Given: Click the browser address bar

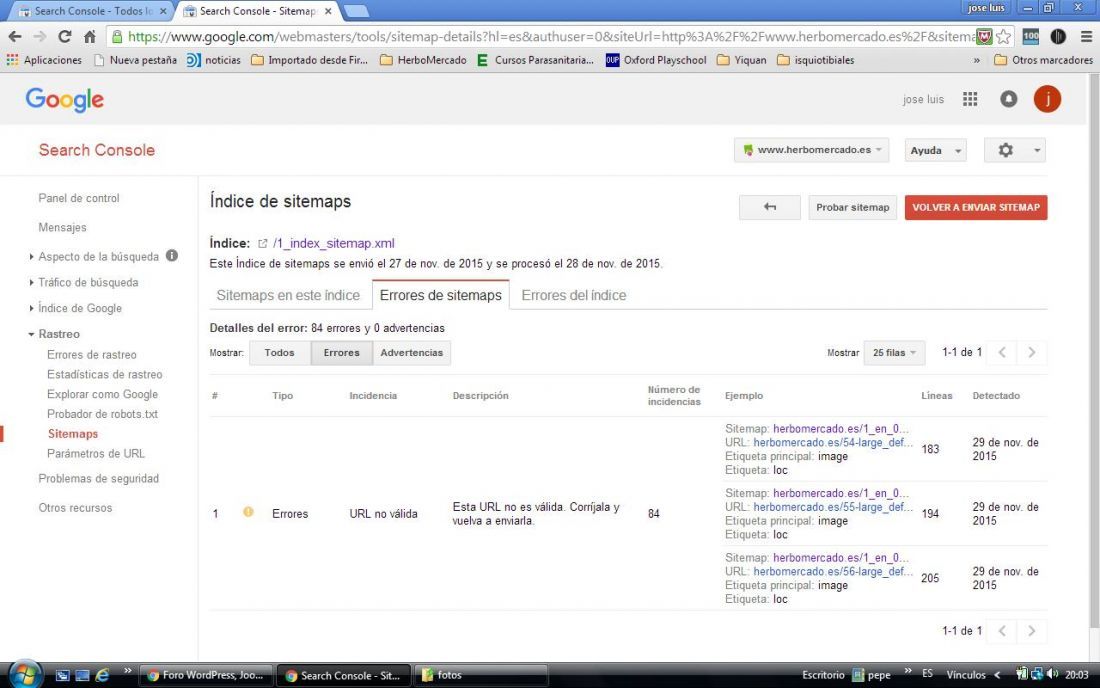Looking at the screenshot, I should tap(551, 36).
